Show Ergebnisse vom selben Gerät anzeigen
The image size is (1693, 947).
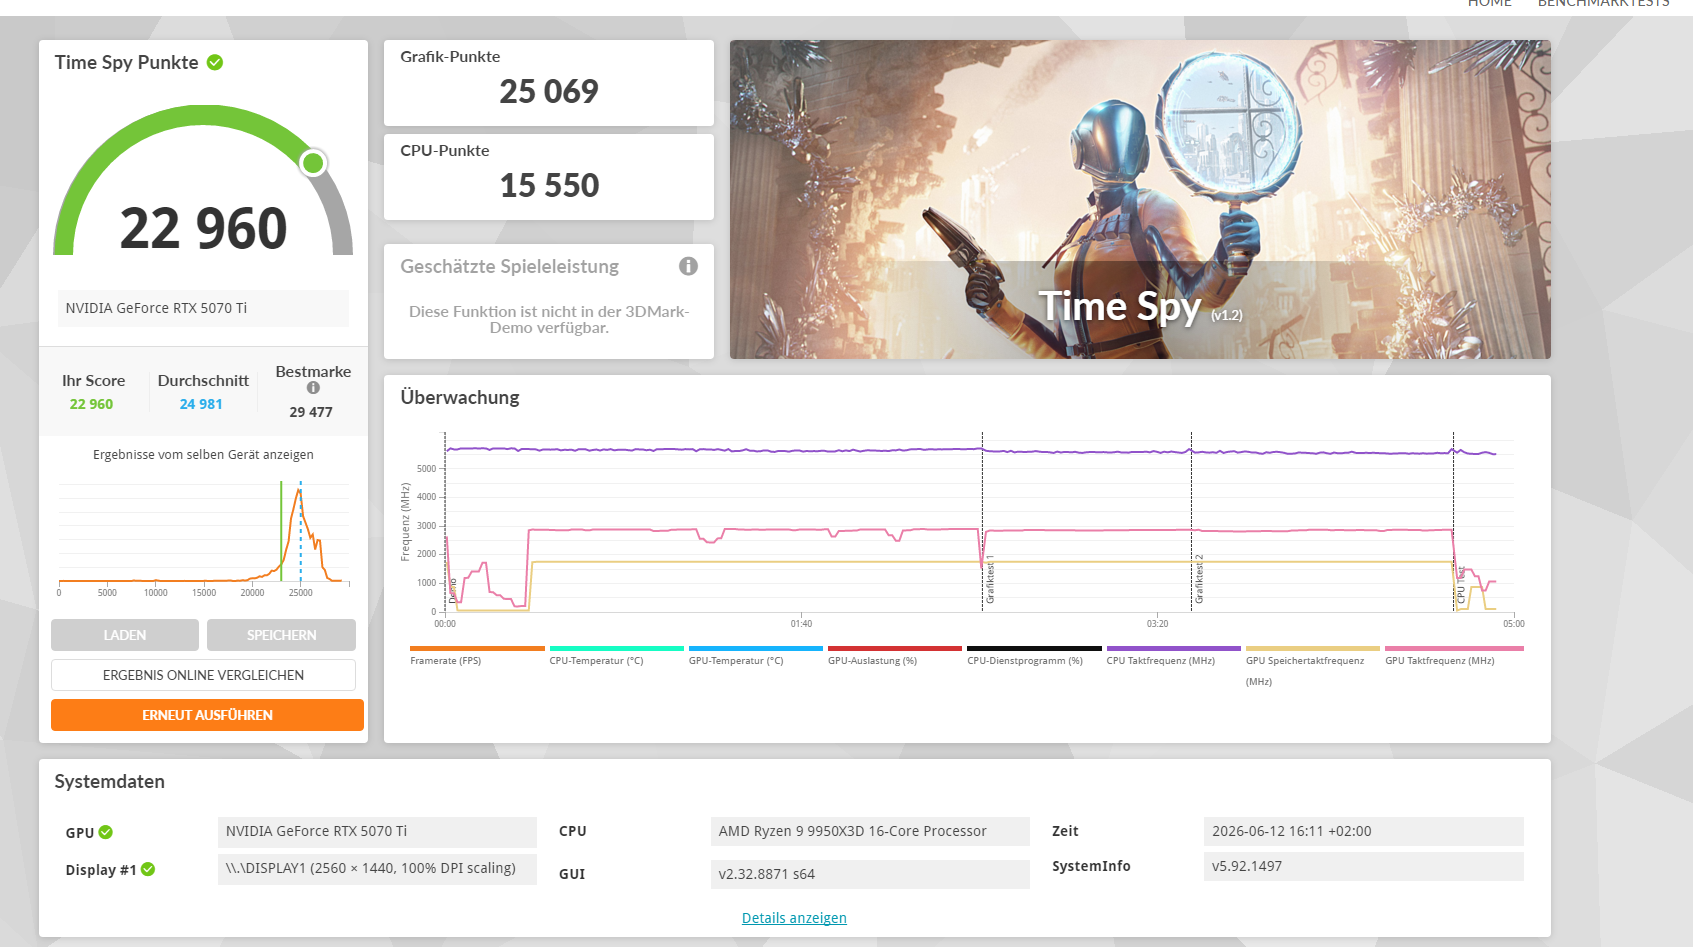point(203,455)
